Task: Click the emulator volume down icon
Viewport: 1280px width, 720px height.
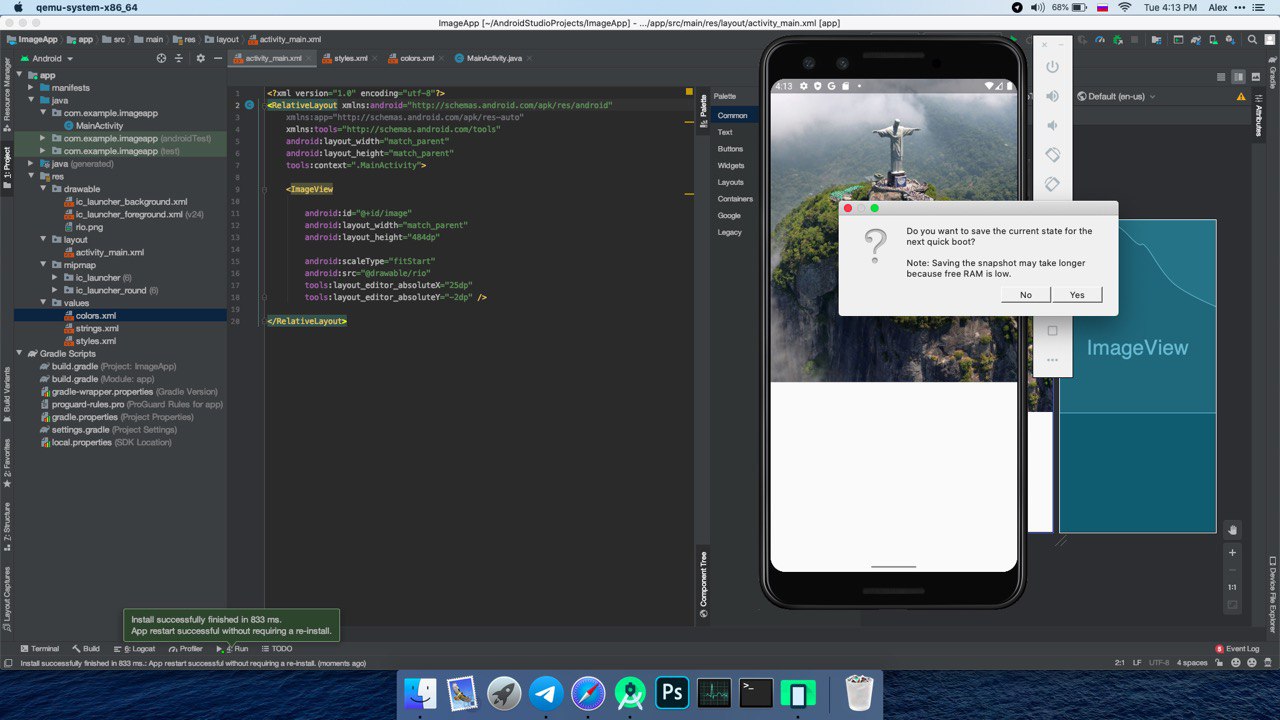Action: 1052,125
